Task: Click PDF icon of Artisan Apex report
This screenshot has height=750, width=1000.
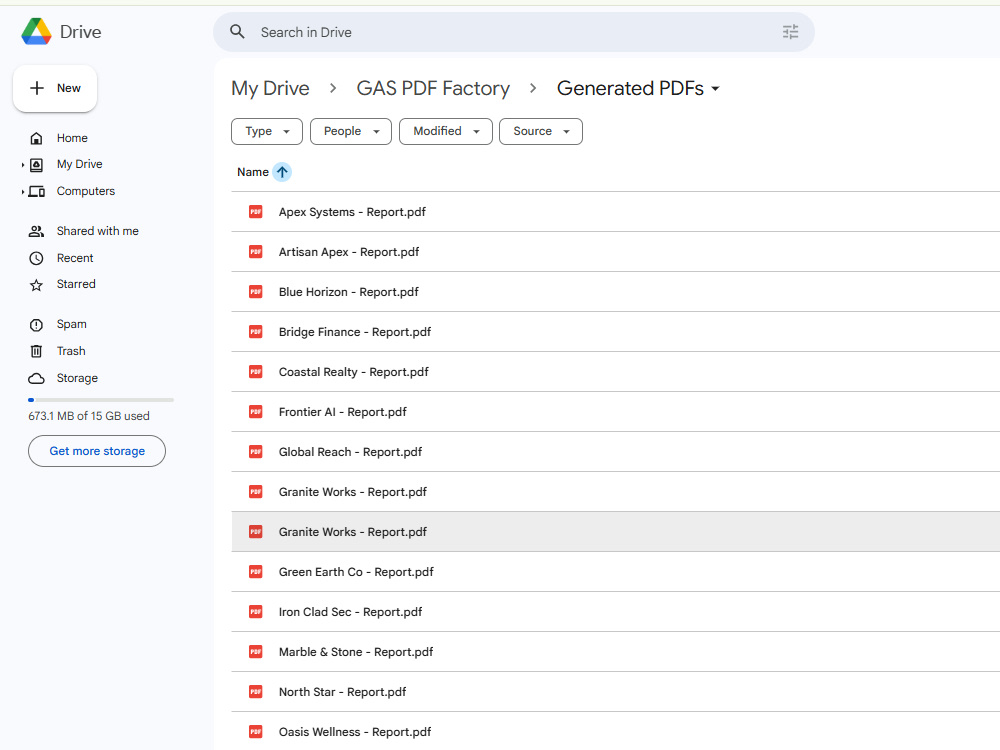Action: 256,252
